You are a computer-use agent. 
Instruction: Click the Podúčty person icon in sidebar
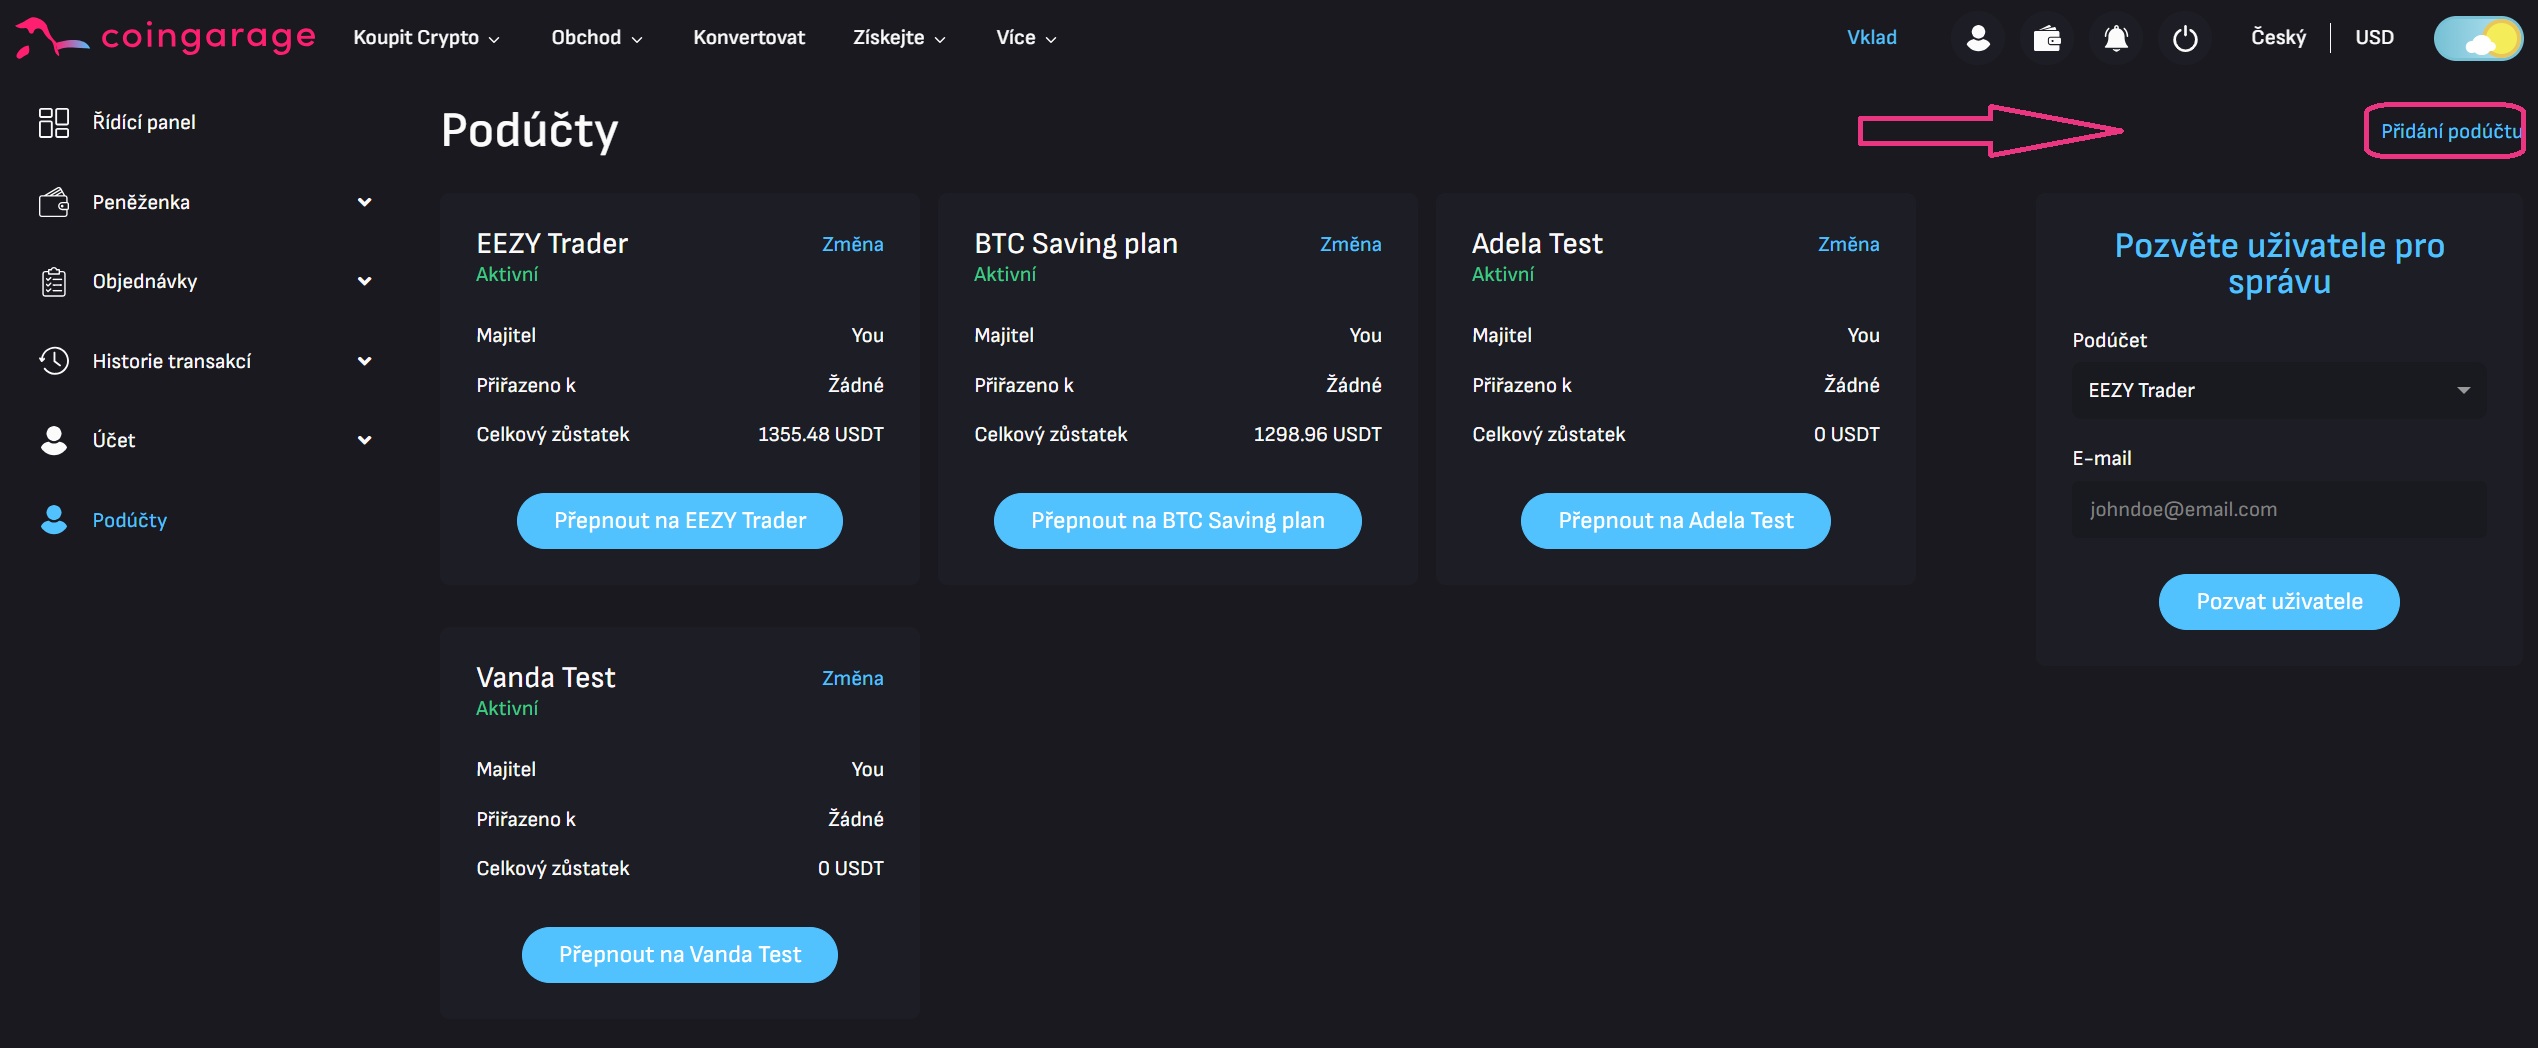pos(54,520)
